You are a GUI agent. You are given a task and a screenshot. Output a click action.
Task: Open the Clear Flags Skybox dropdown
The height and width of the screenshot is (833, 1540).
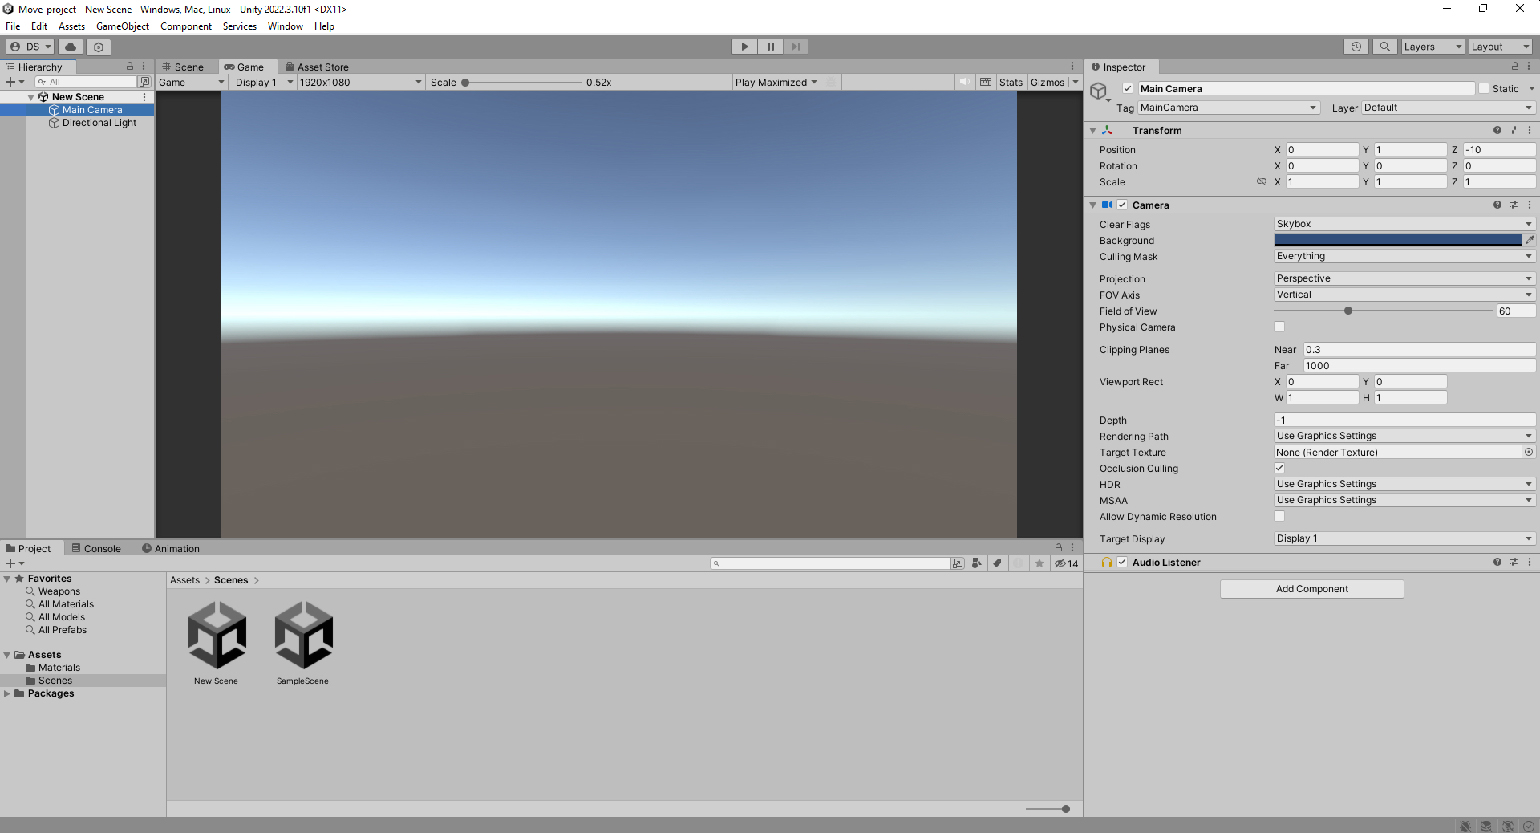pyautogui.click(x=1403, y=224)
